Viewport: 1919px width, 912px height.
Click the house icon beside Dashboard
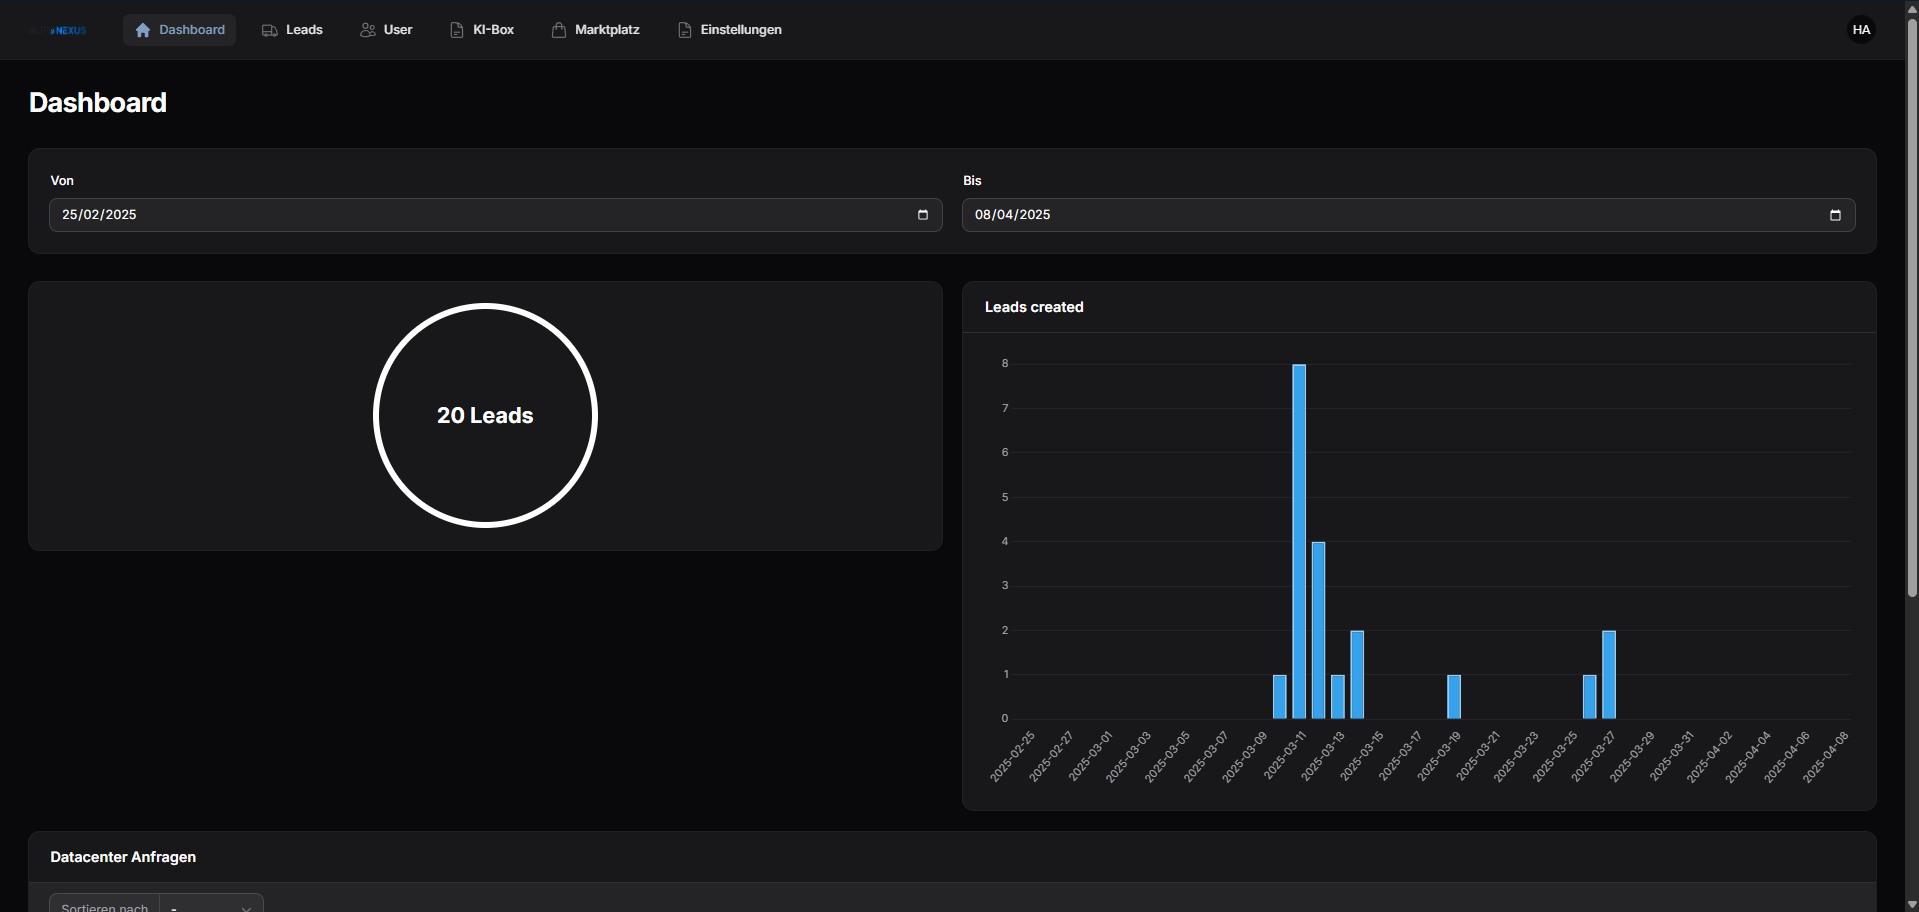coord(143,30)
